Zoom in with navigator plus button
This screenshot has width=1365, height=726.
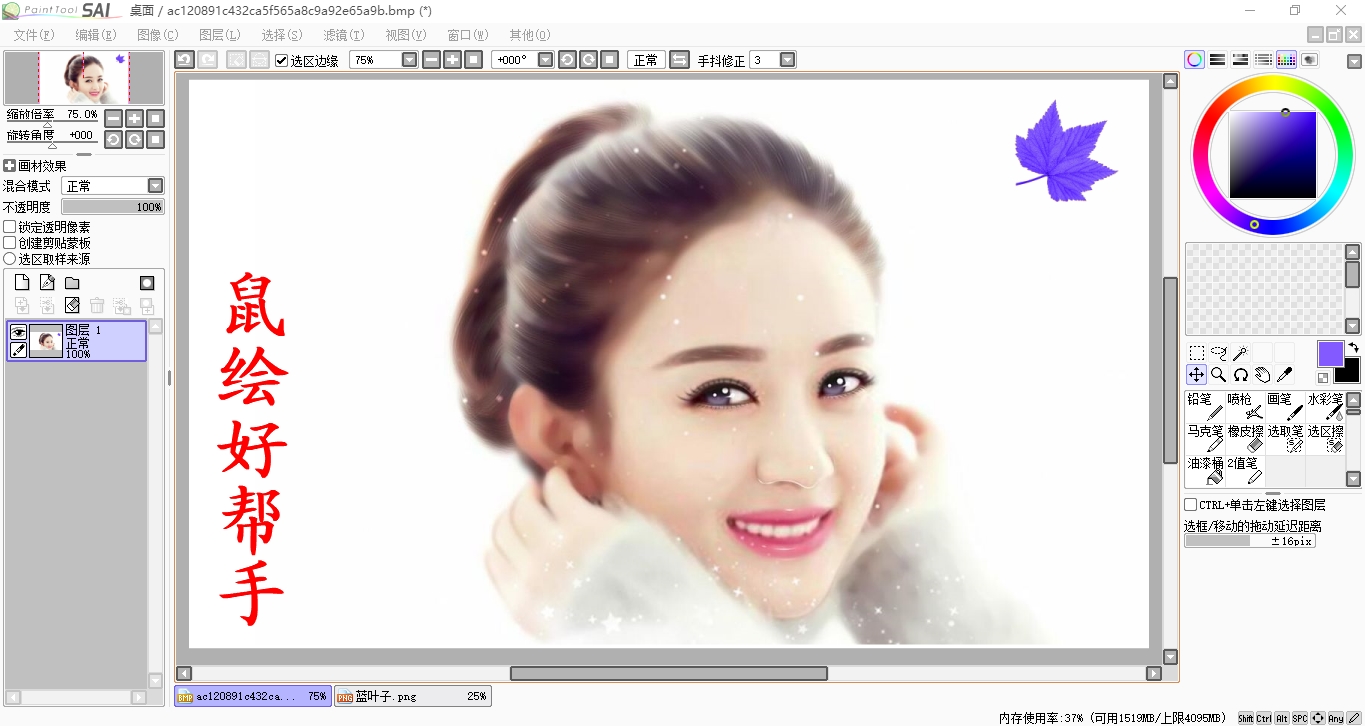134,118
